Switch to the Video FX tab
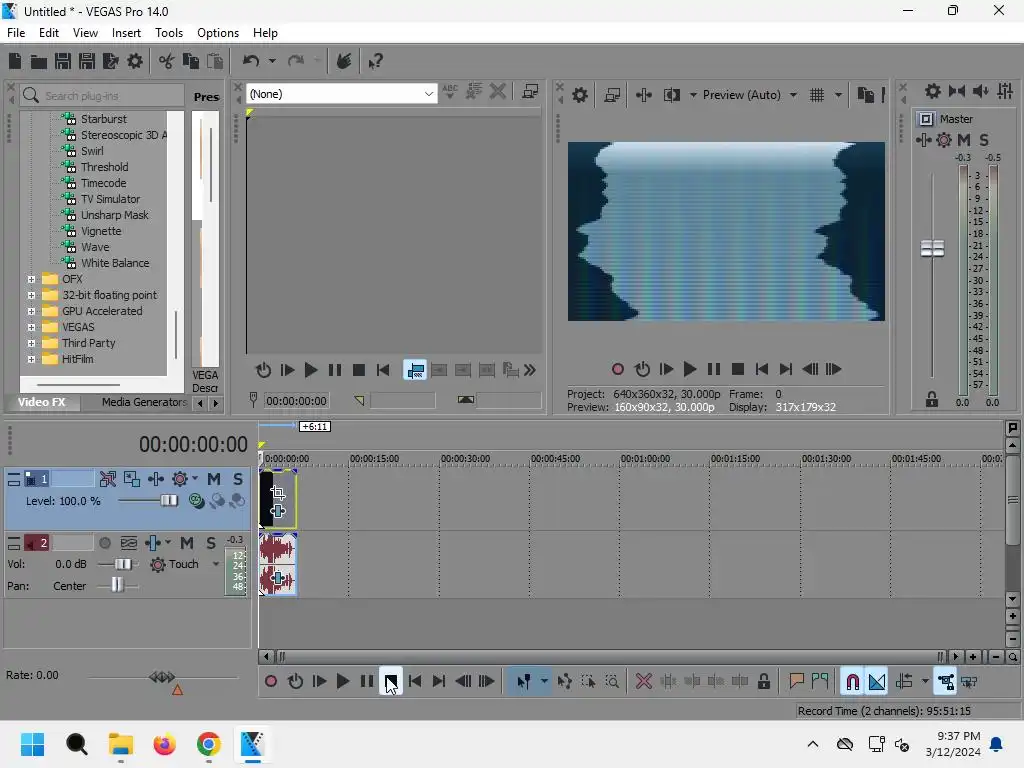This screenshot has height=768, width=1024. [x=42, y=402]
